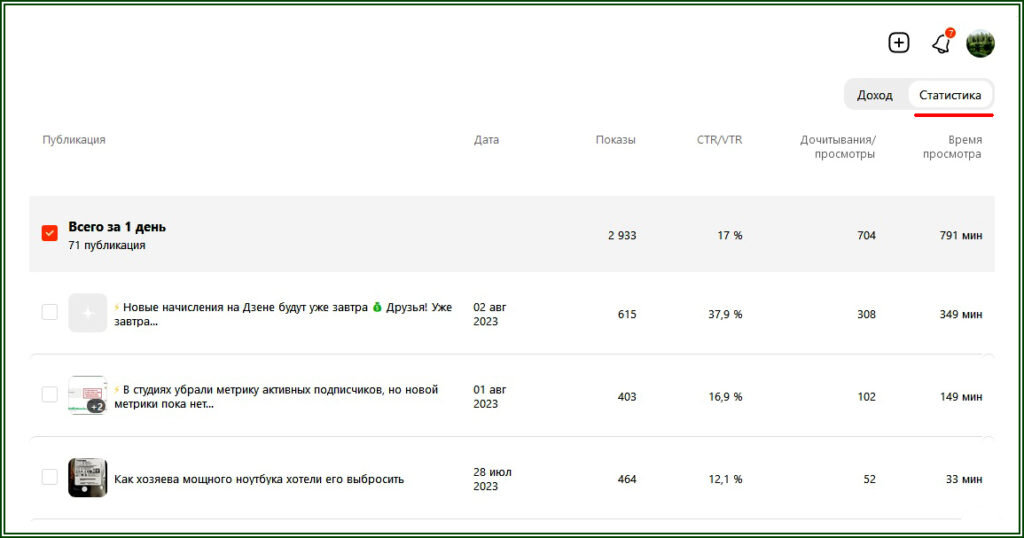Click the CTR/VTR column header

point(719,140)
